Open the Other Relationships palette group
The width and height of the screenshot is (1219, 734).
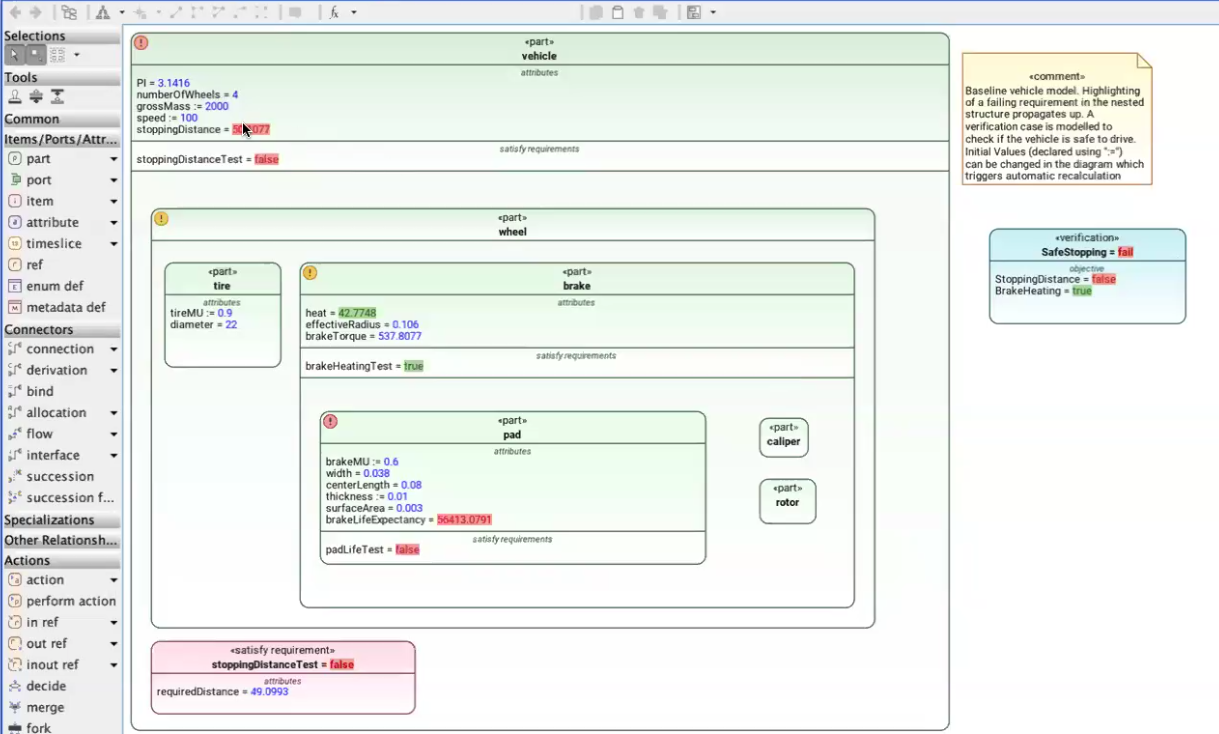[60, 540]
